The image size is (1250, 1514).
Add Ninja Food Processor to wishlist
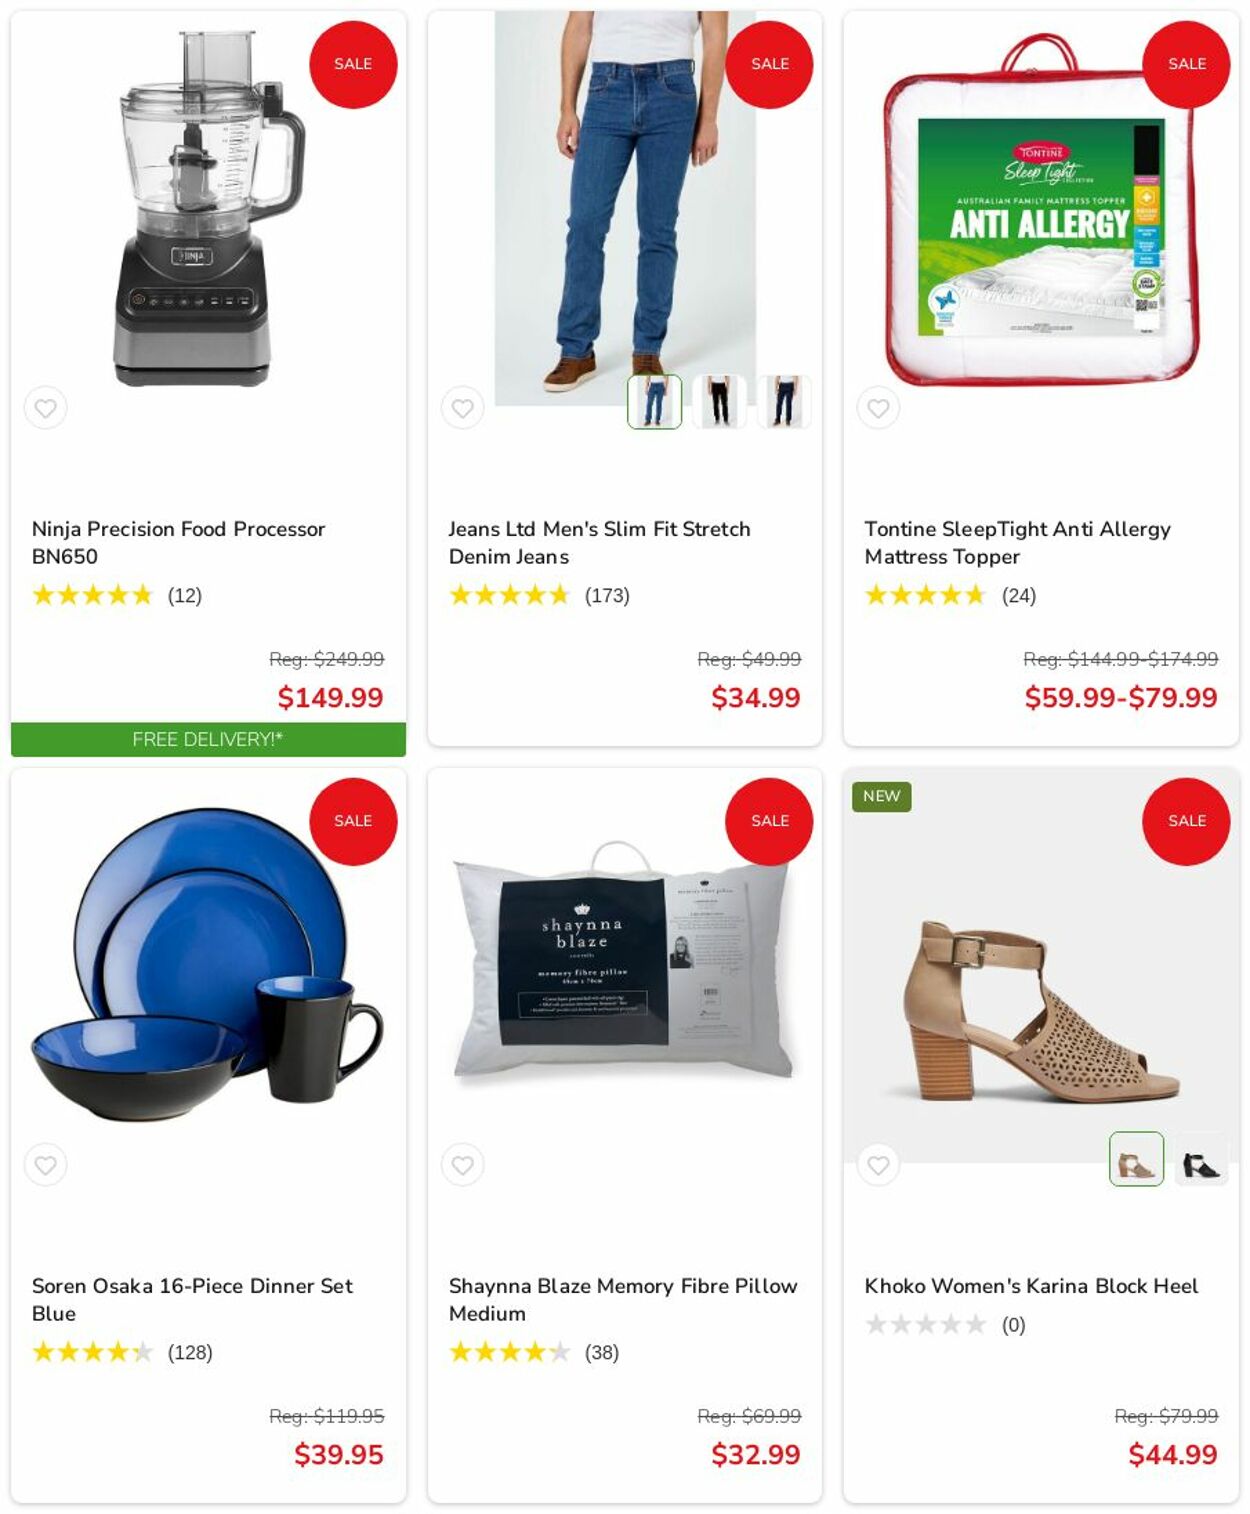coord(45,408)
